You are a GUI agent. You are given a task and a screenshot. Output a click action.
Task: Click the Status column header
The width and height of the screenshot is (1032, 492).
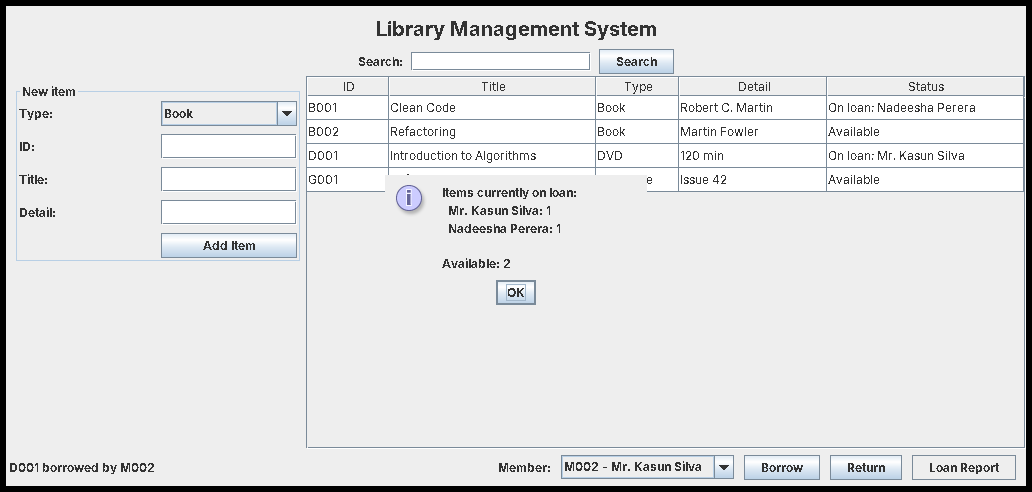pyautogui.click(x=925, y=86)
